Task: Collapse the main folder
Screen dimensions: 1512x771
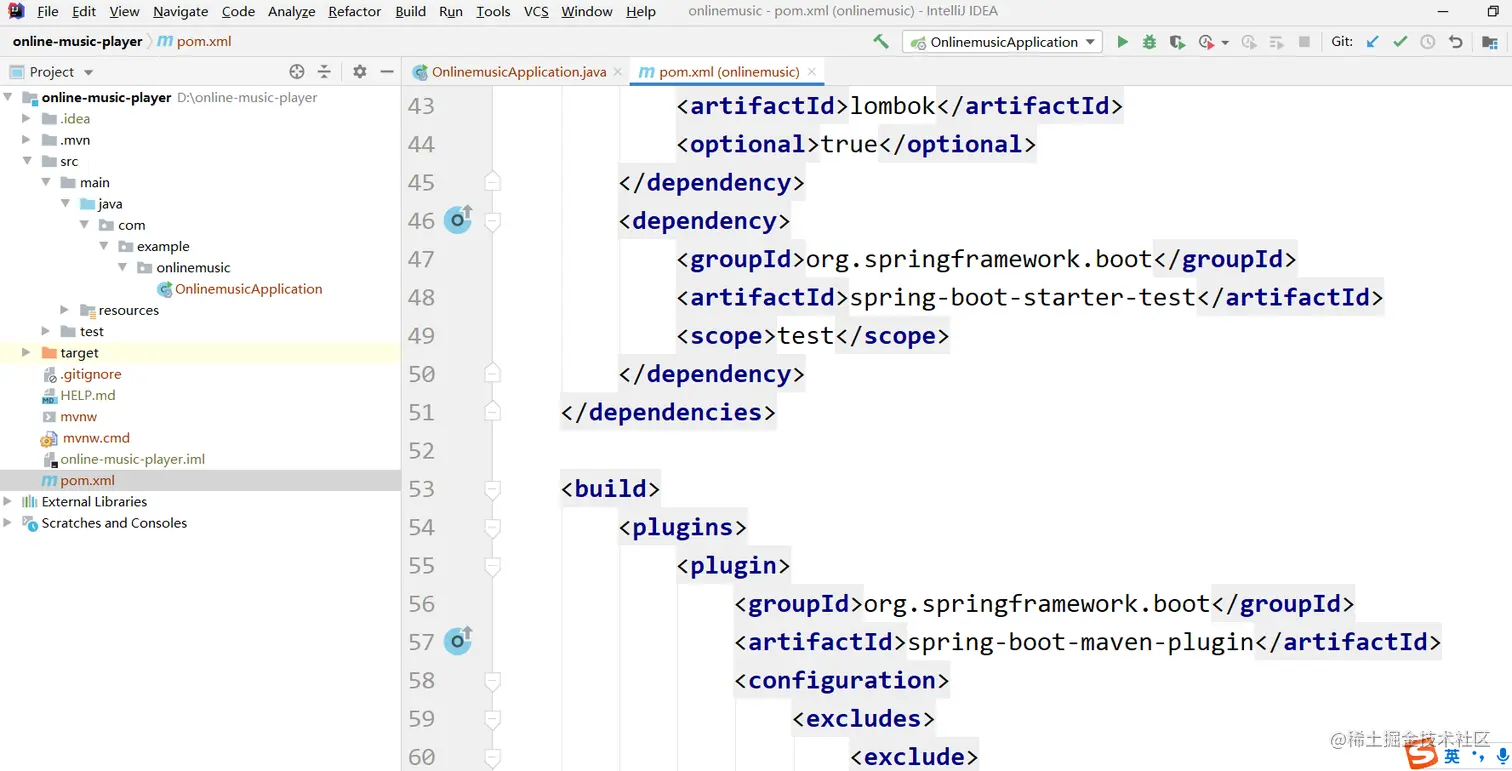Action: 47,182
